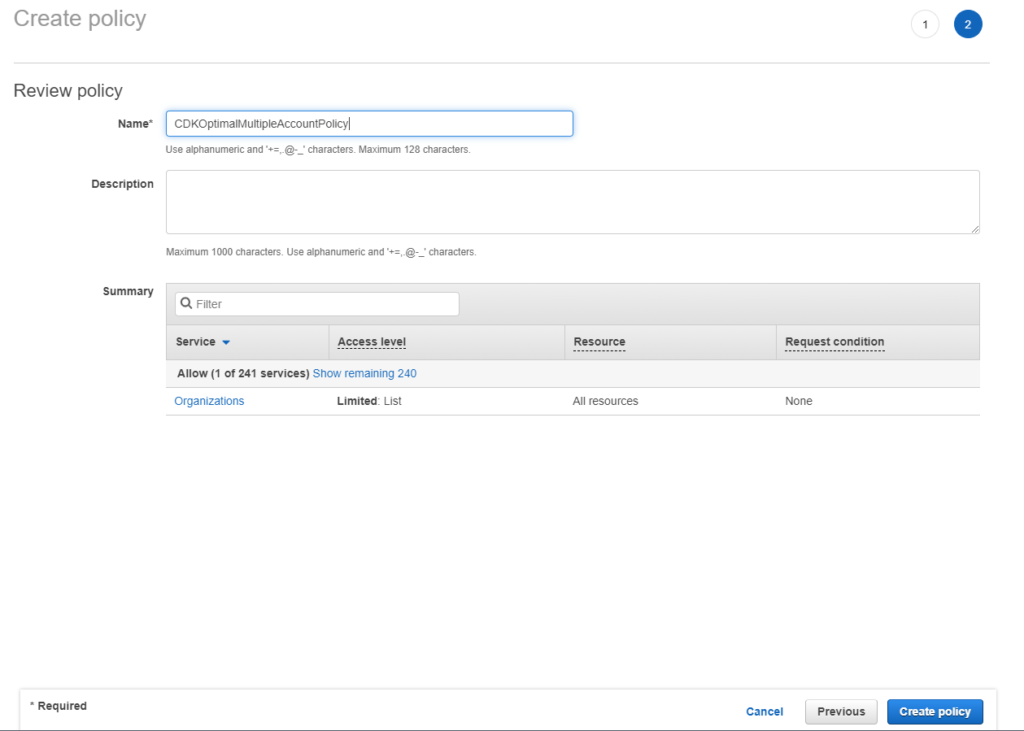The image size is (1024, 731).
Task: Click the step 2 wizard indicator
Action: (967, 23)
